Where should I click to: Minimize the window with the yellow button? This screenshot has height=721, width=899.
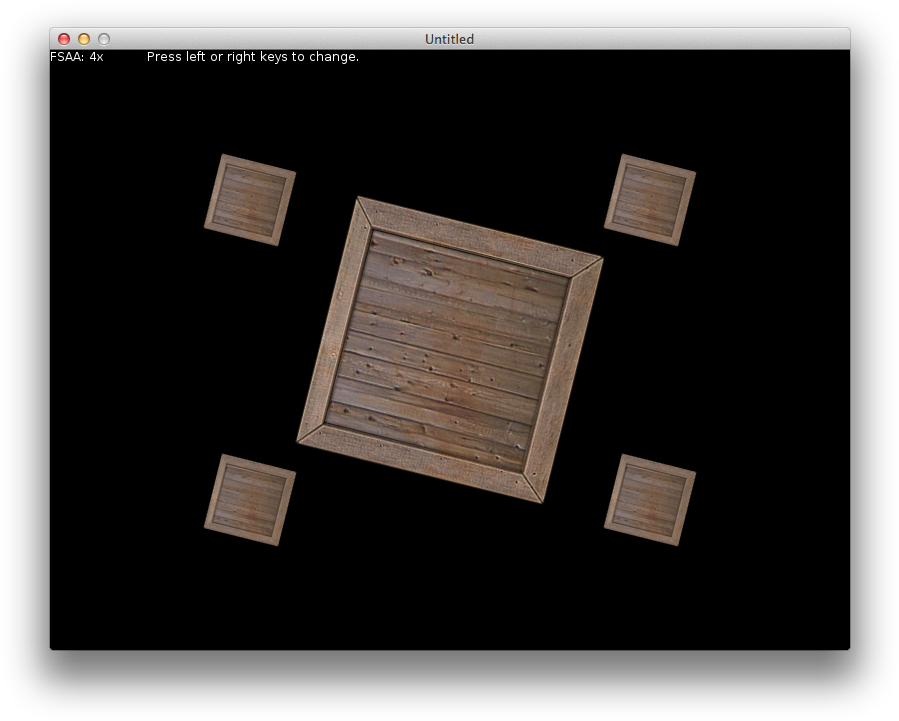(84, 39)
